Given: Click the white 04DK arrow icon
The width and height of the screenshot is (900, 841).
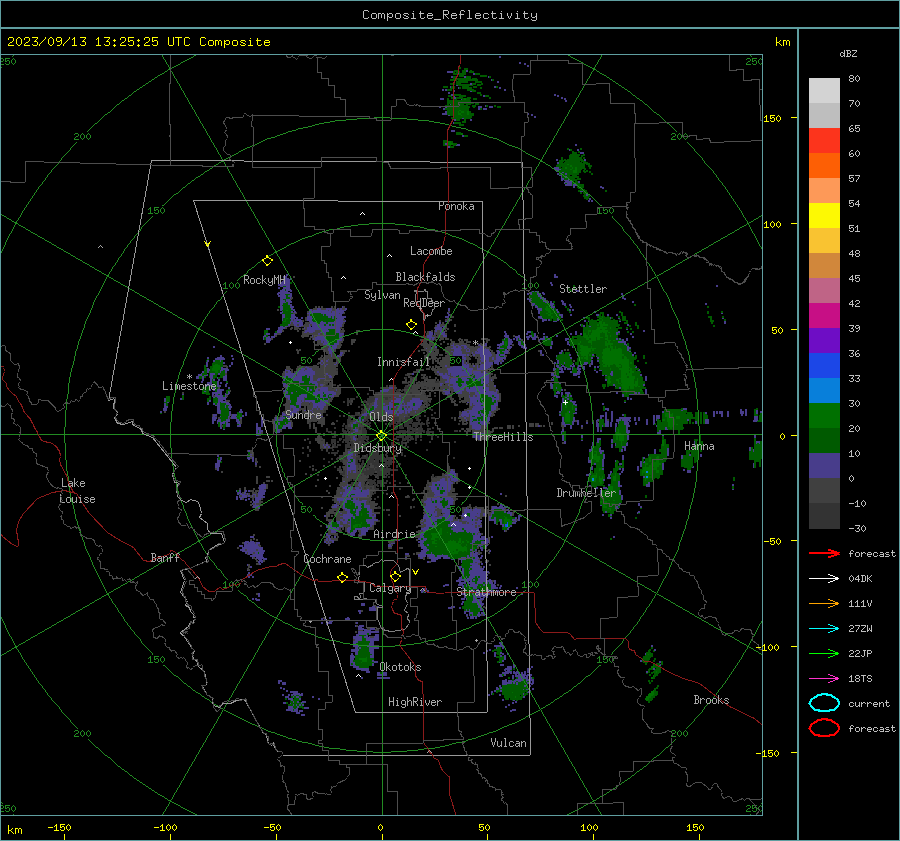Looking at the screenshot, I should click(824, 579).
